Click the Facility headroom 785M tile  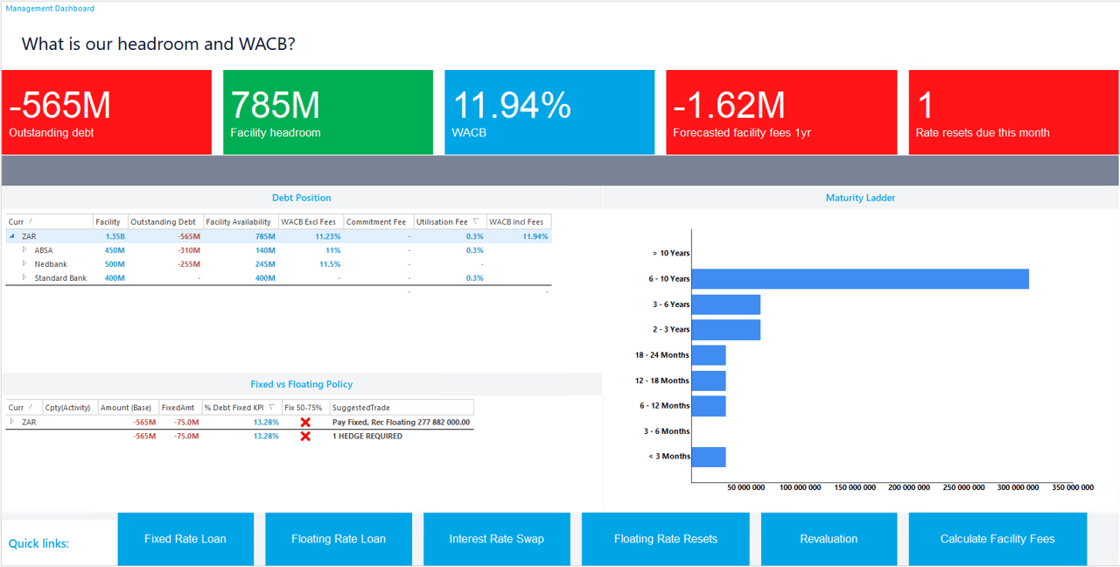click(328, 112)
